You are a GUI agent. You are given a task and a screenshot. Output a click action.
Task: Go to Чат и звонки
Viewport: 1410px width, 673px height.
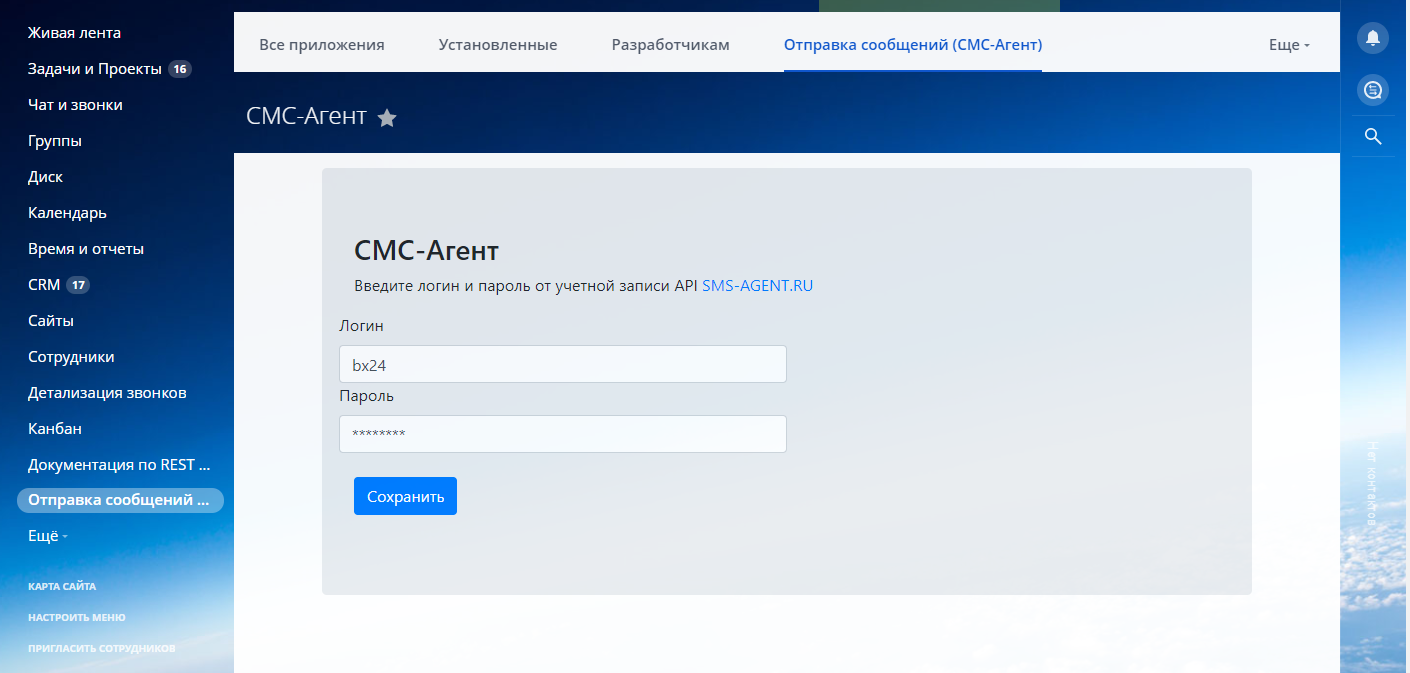[75, 105]
